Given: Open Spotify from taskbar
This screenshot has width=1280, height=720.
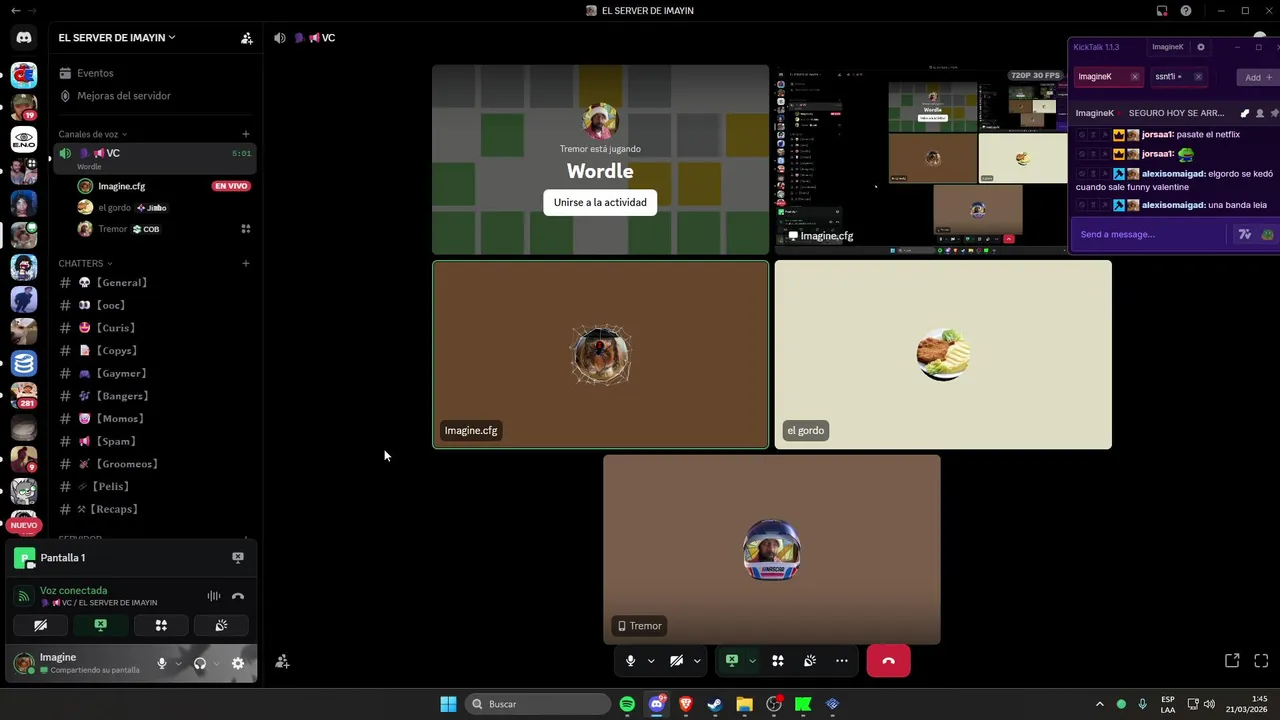Looking at the screenshot, I should (x=627, y=704).
